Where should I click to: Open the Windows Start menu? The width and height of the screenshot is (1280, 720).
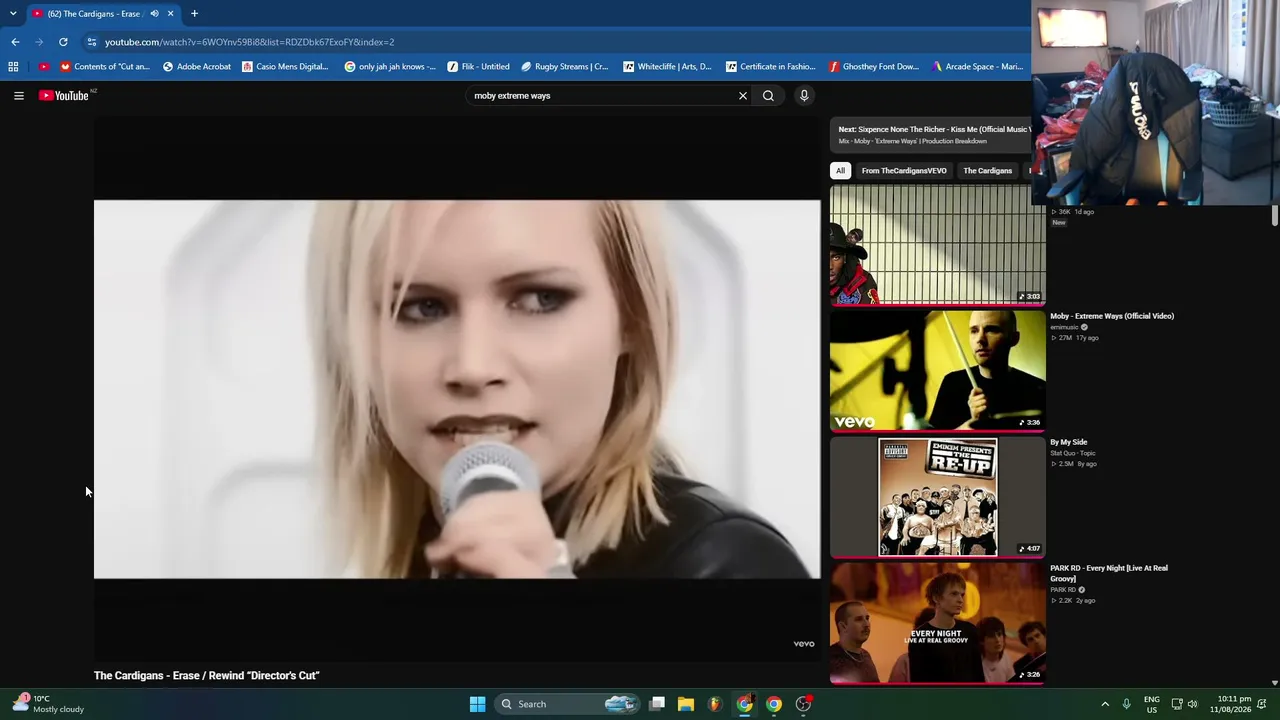478,704
